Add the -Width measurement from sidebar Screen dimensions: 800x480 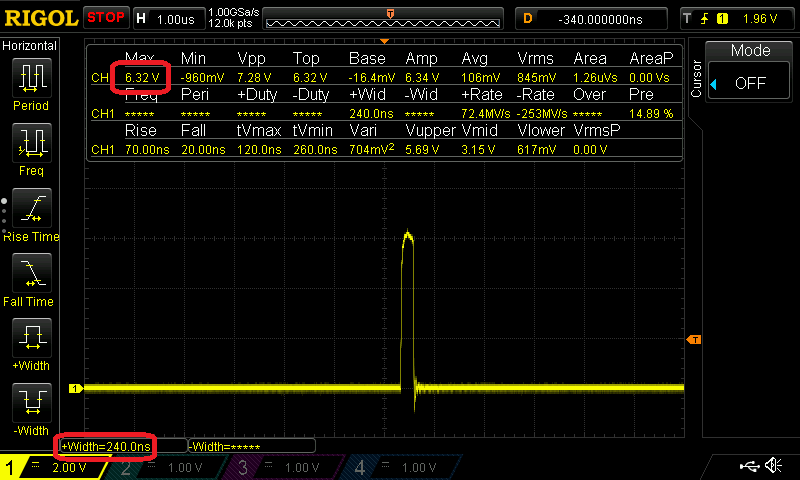click(x=31, y=405)
